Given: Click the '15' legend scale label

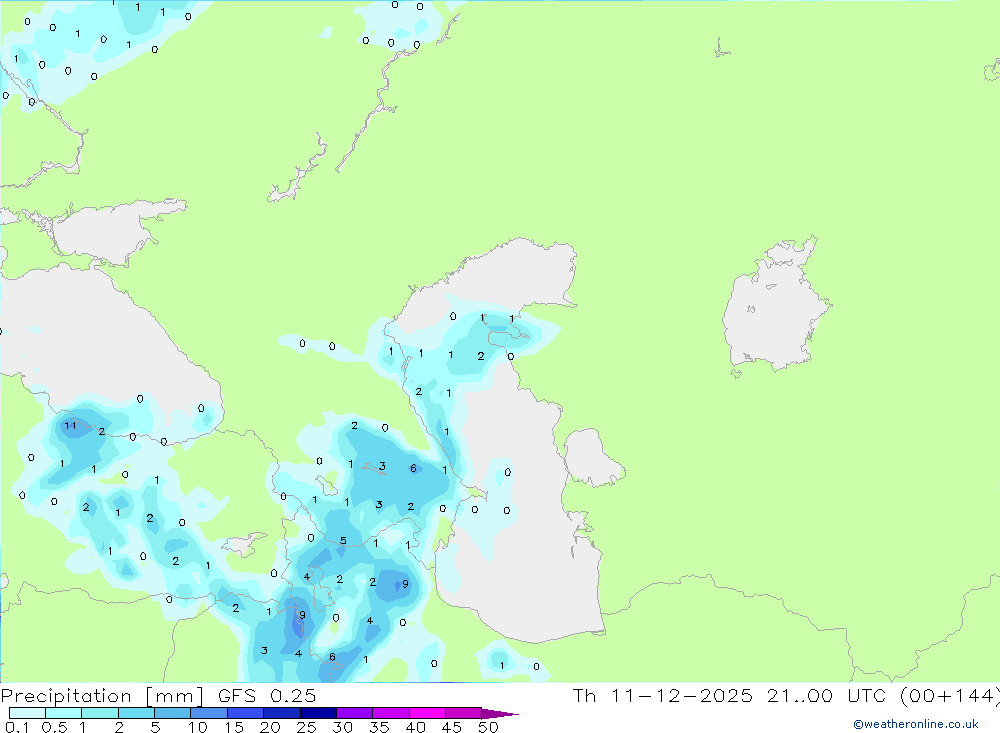Looking at the screenshot, I should [x=234, y=727].
